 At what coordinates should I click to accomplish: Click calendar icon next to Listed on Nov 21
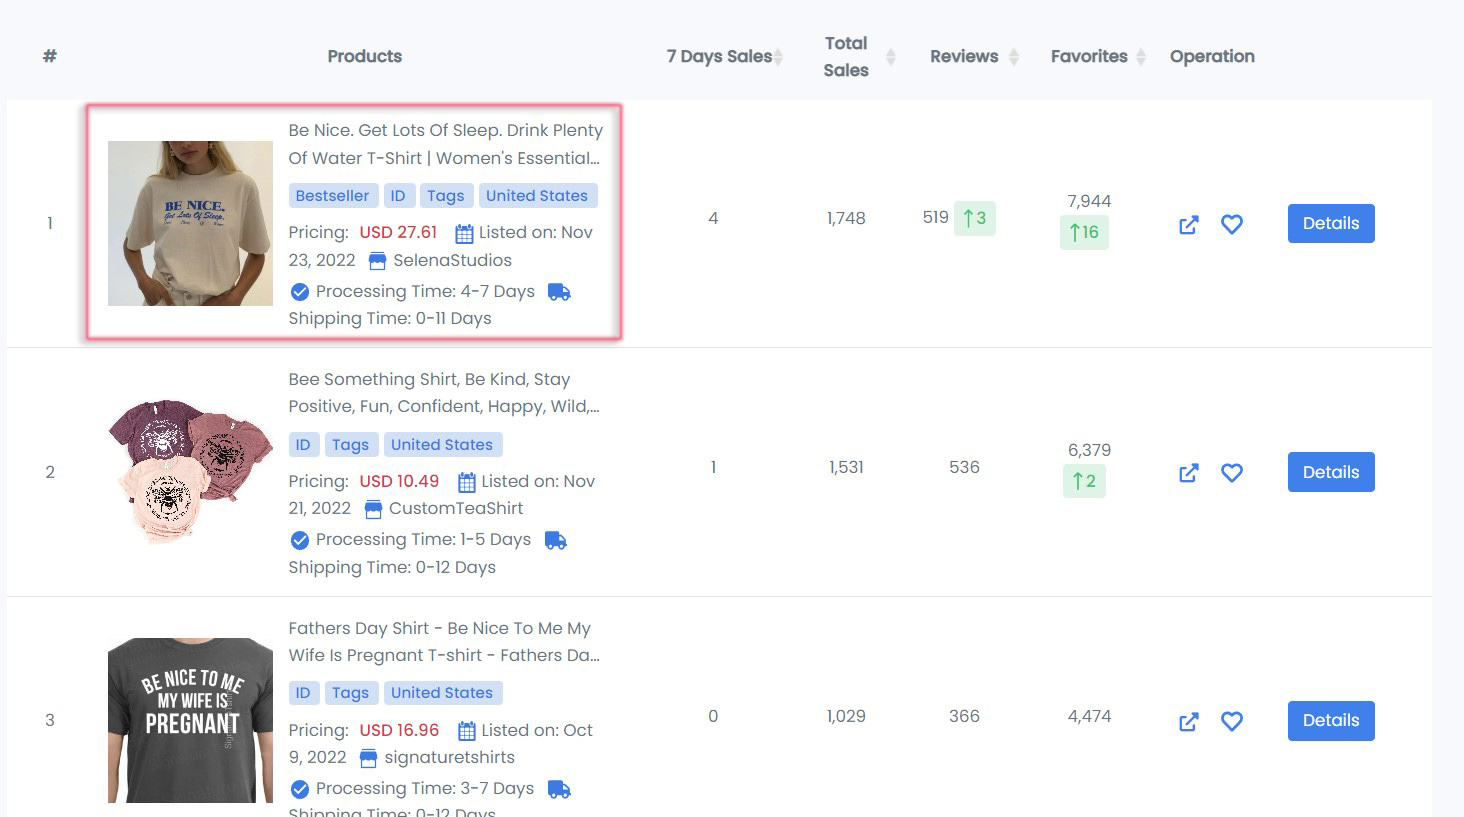click(x=467, y=483)
